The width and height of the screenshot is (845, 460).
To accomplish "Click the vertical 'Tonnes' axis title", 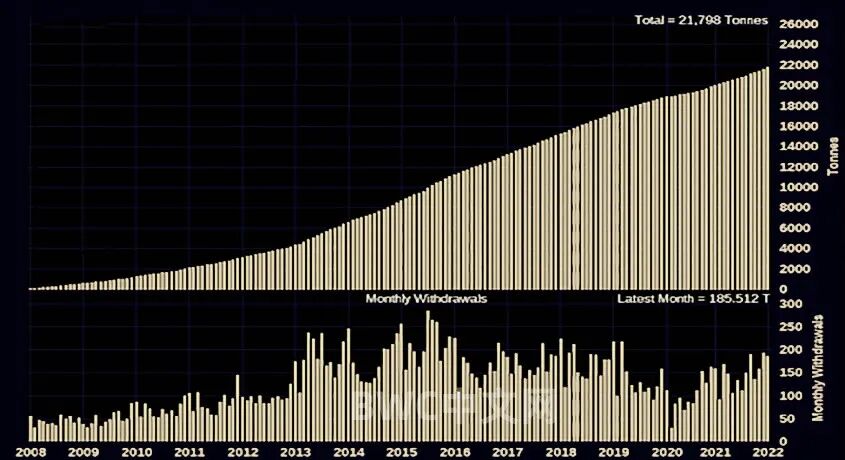I will (834, 156).
